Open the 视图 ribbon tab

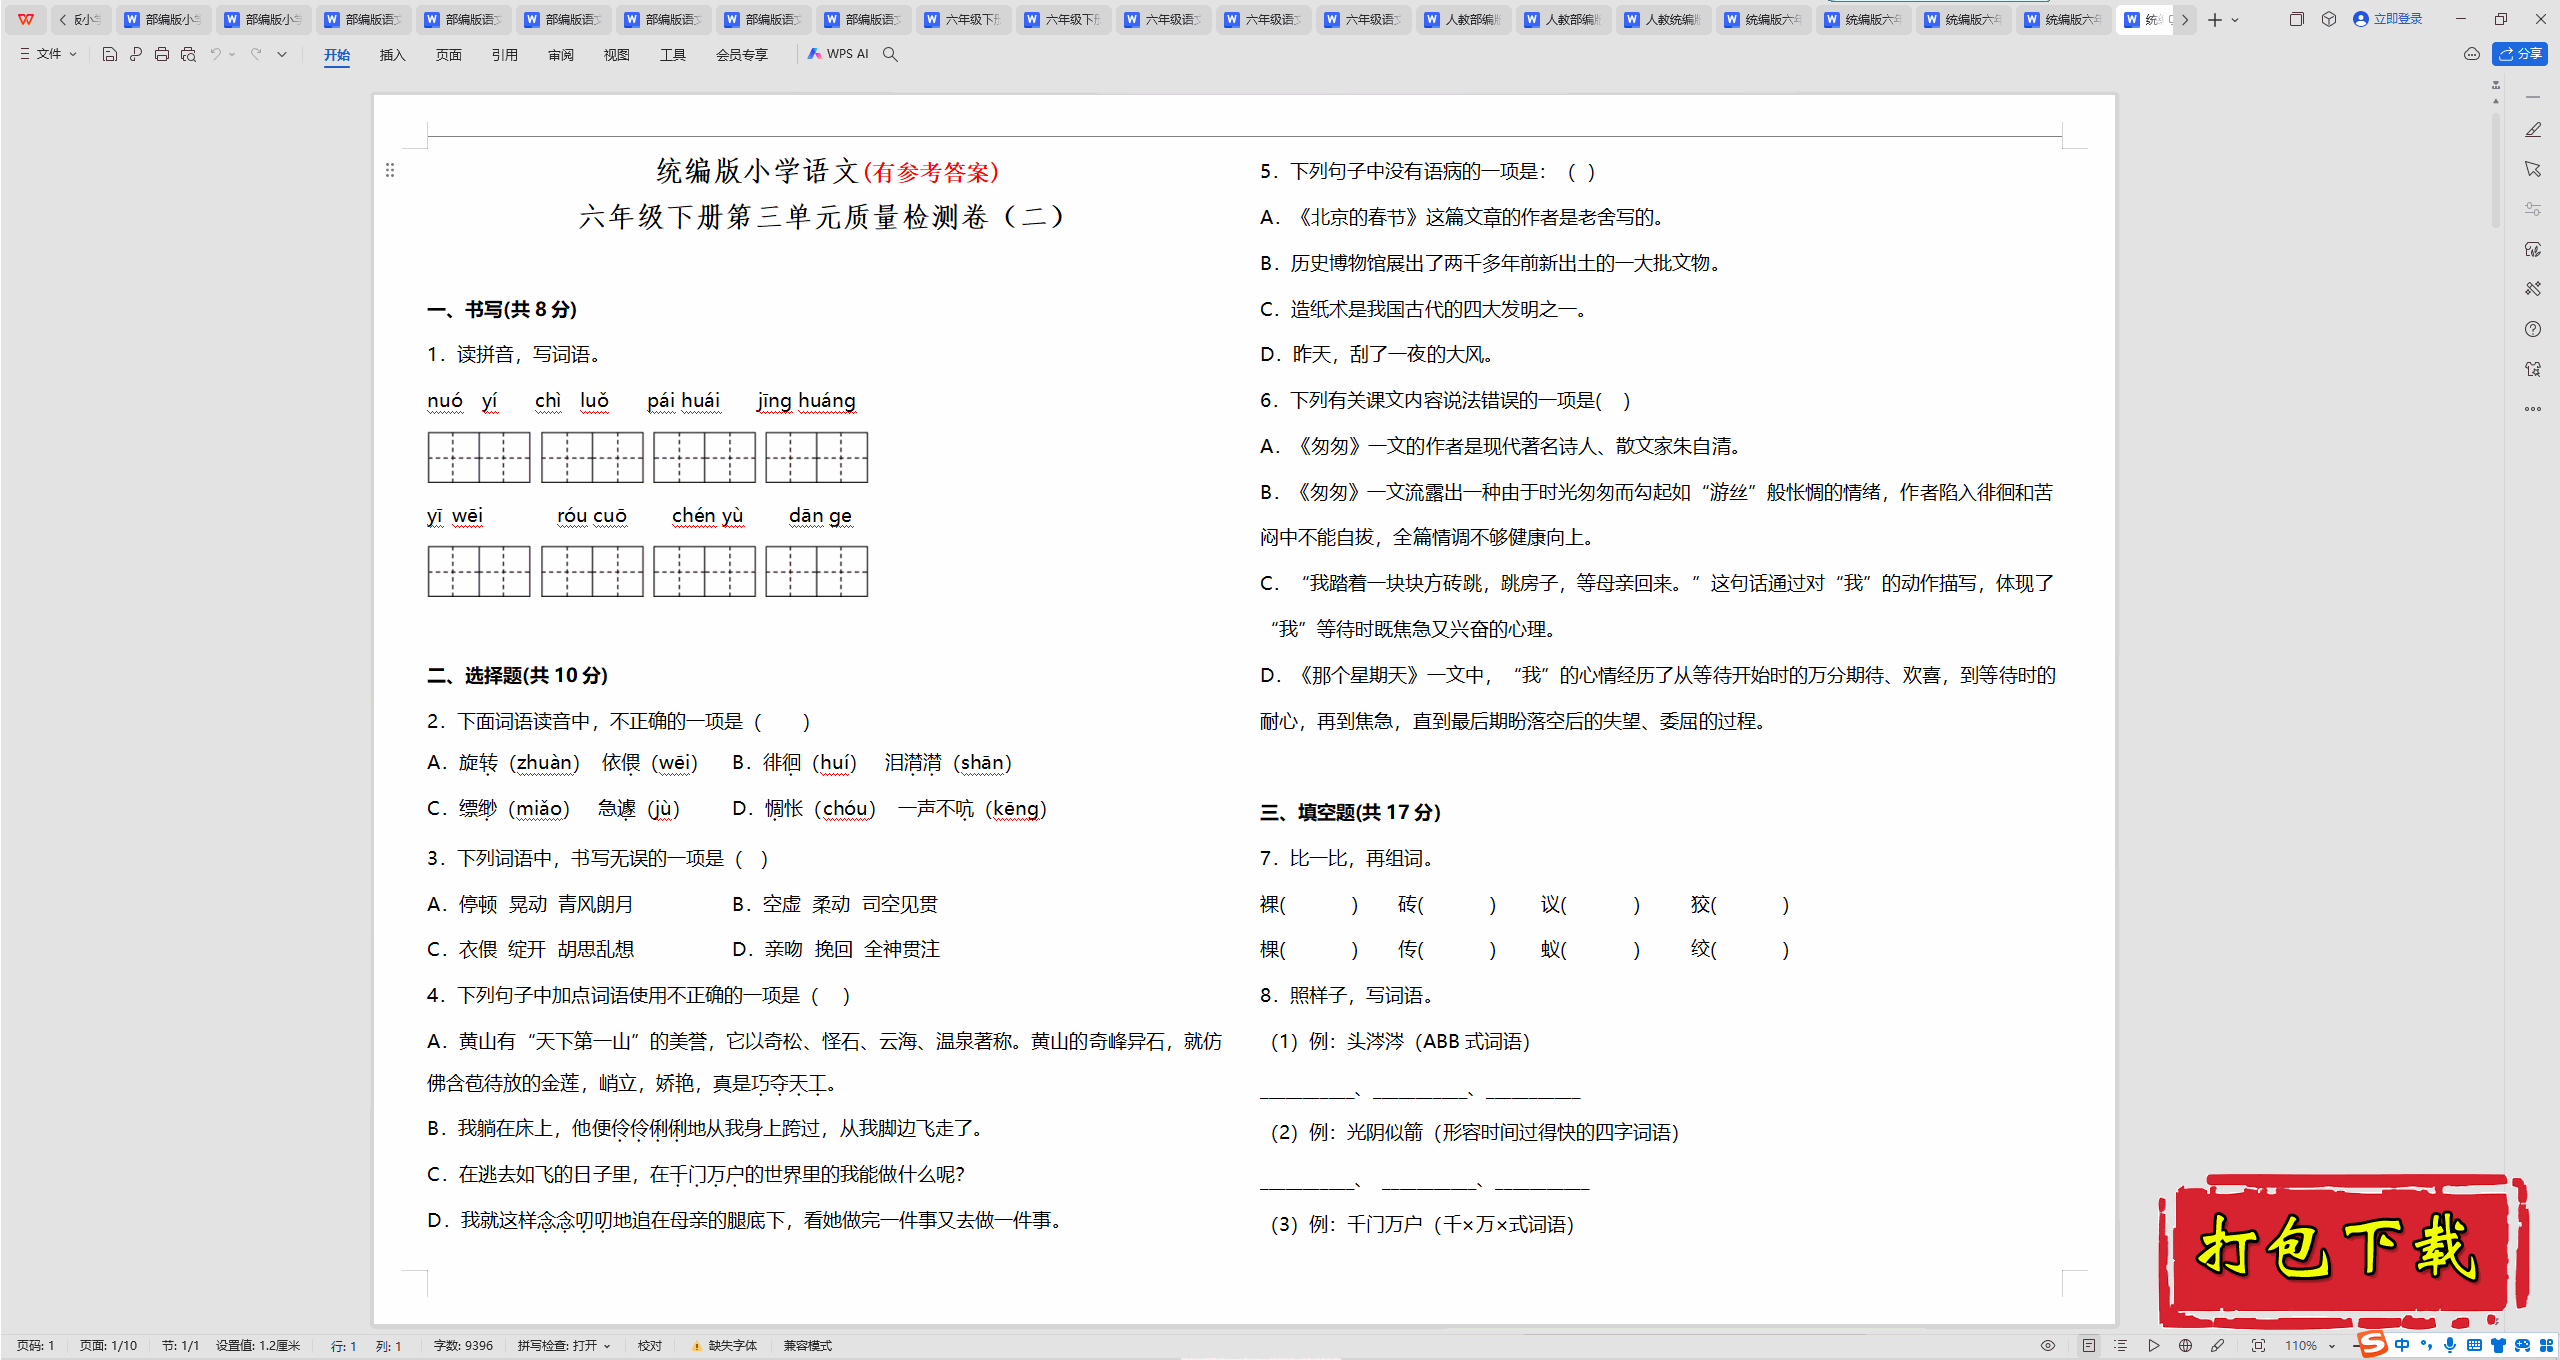617,55
